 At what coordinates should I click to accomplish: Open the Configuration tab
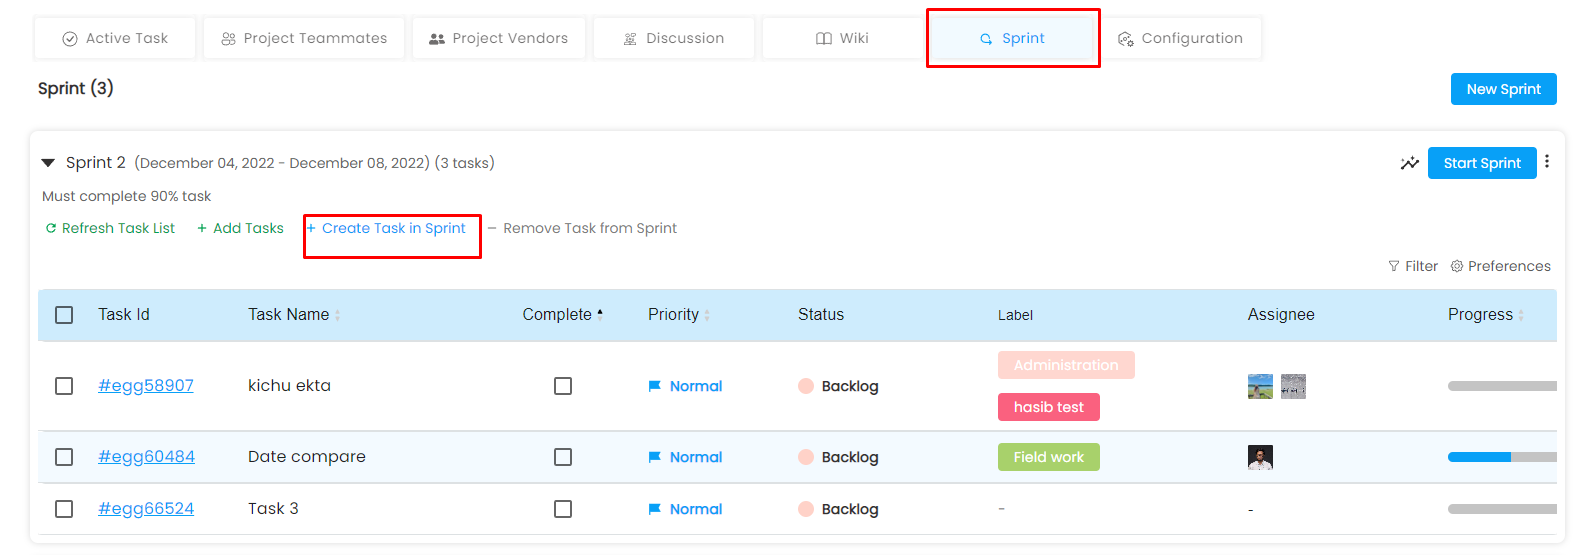coord(1180,38)
